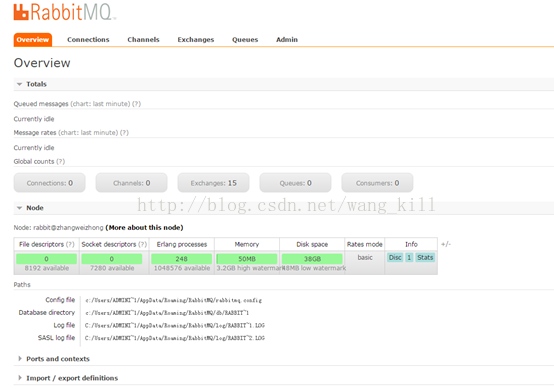
Task: Open help for Global counts (?)
Action: [61, 161]
